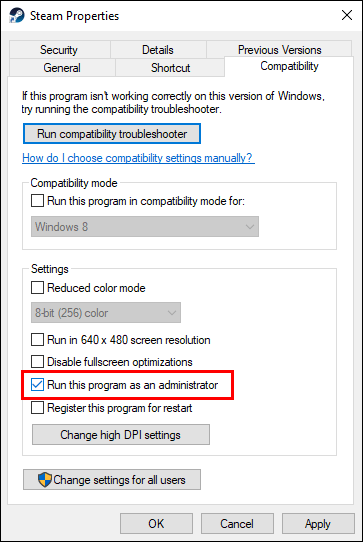Select the General tab
Screen dimensions: 363x542
62,67
